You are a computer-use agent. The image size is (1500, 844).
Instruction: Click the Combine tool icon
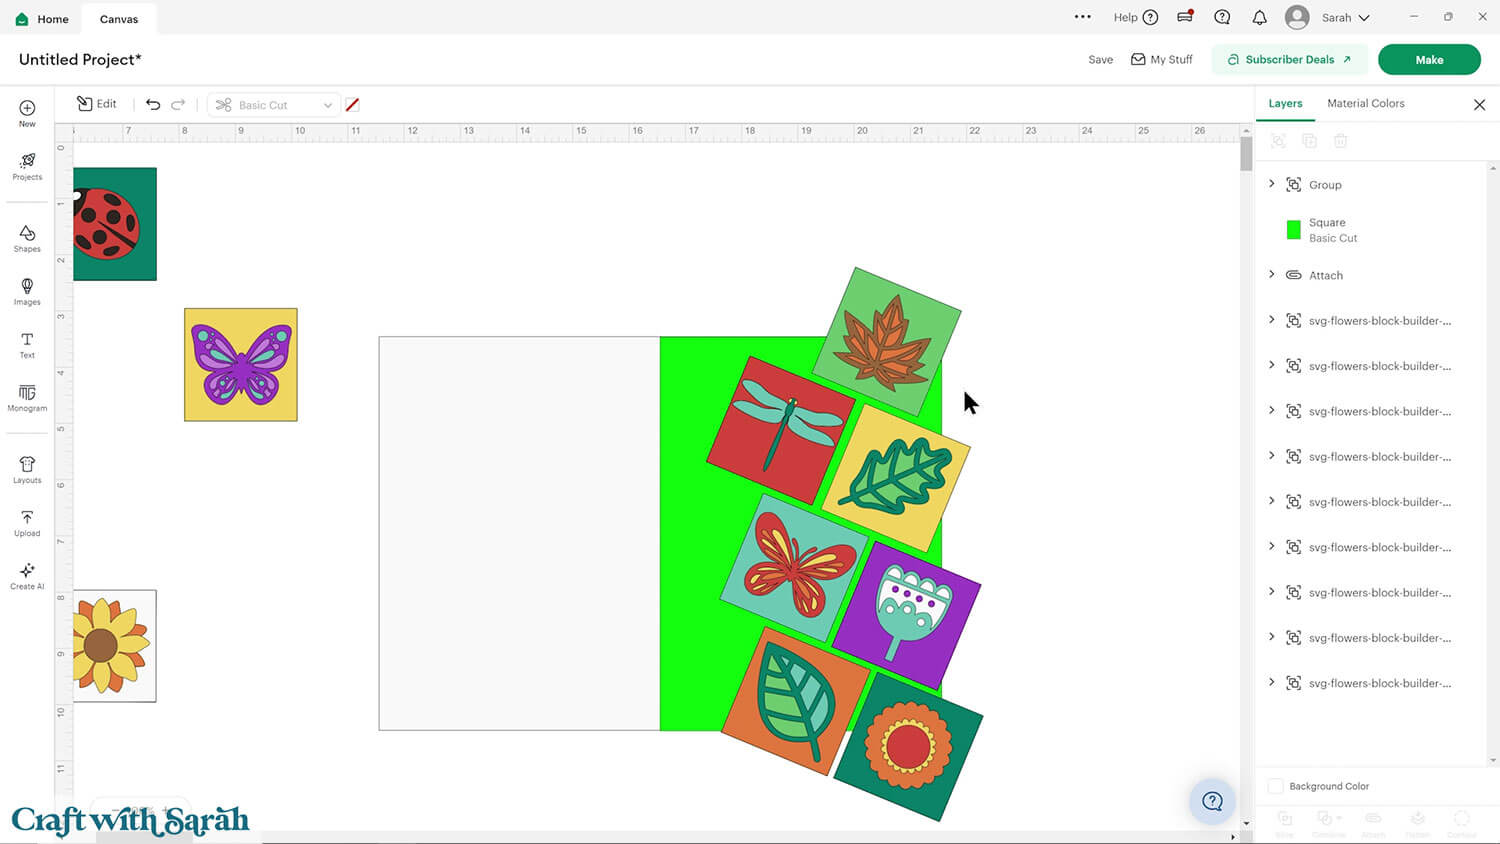click(1328, 823)
